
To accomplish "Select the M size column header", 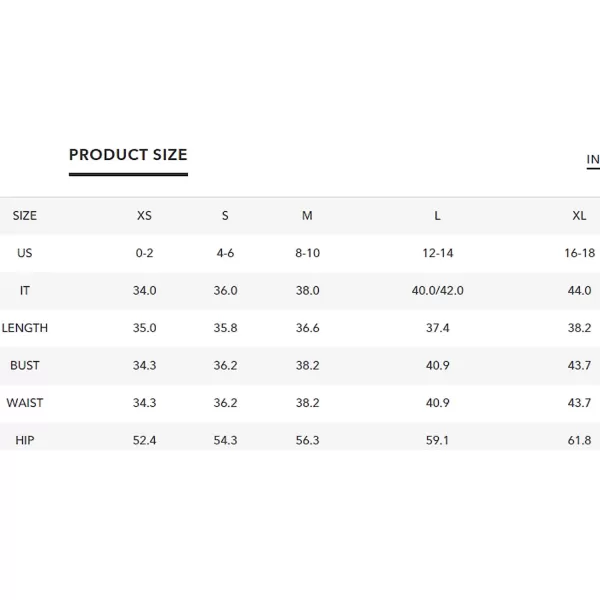I will point(307,216).
